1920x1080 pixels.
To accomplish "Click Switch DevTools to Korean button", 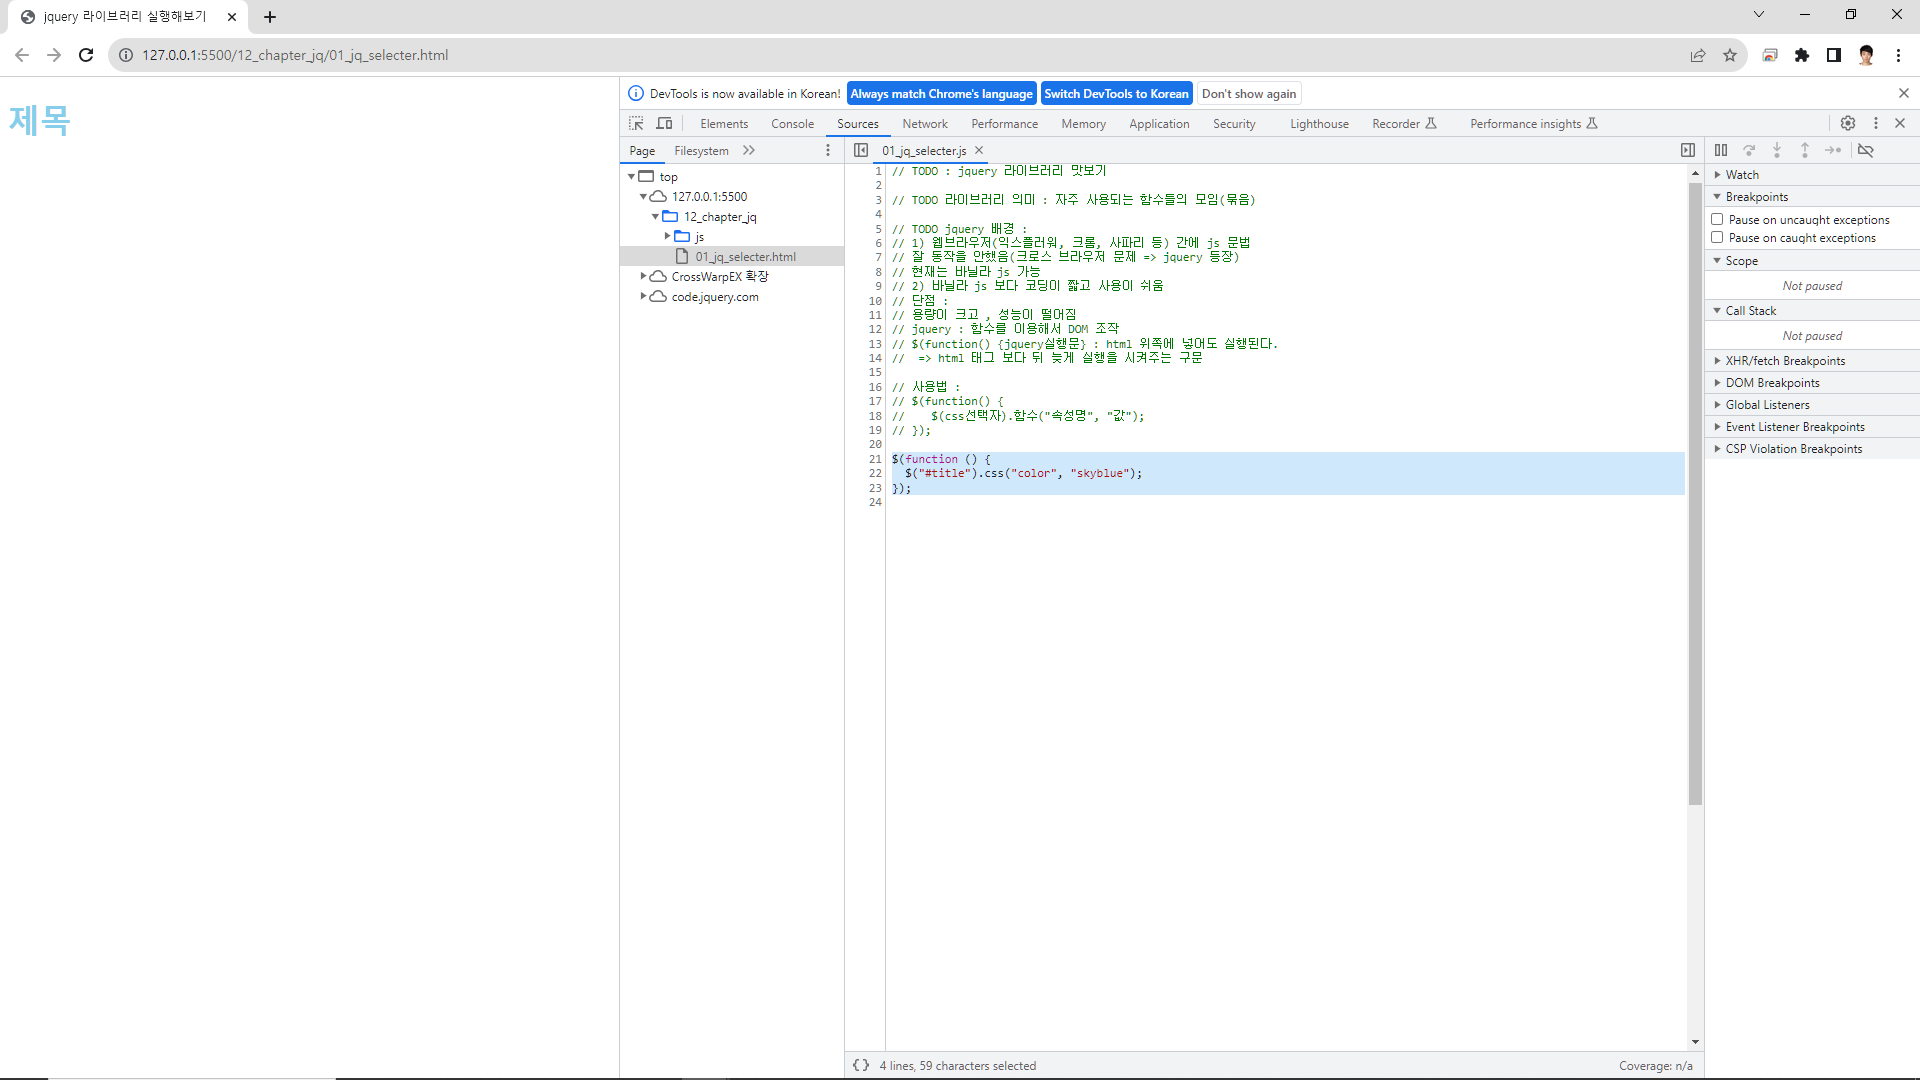I will point(1116,94).
